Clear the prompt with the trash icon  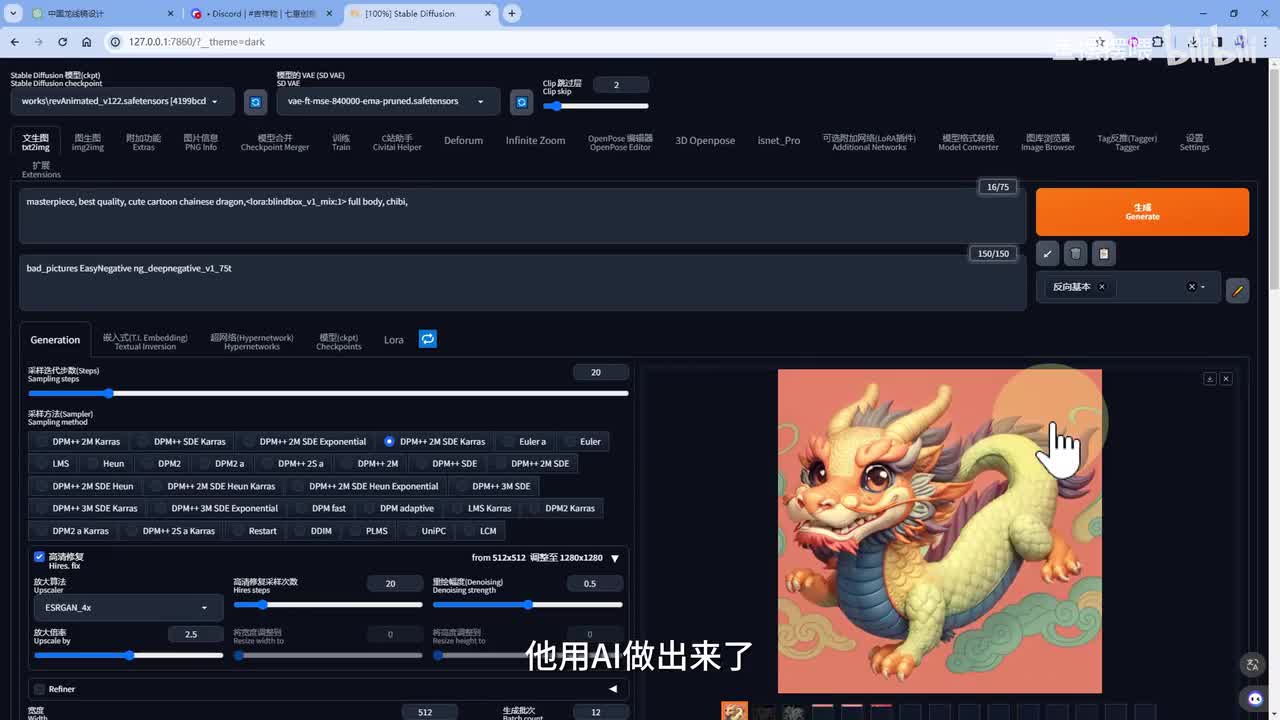pos(1075,254)
